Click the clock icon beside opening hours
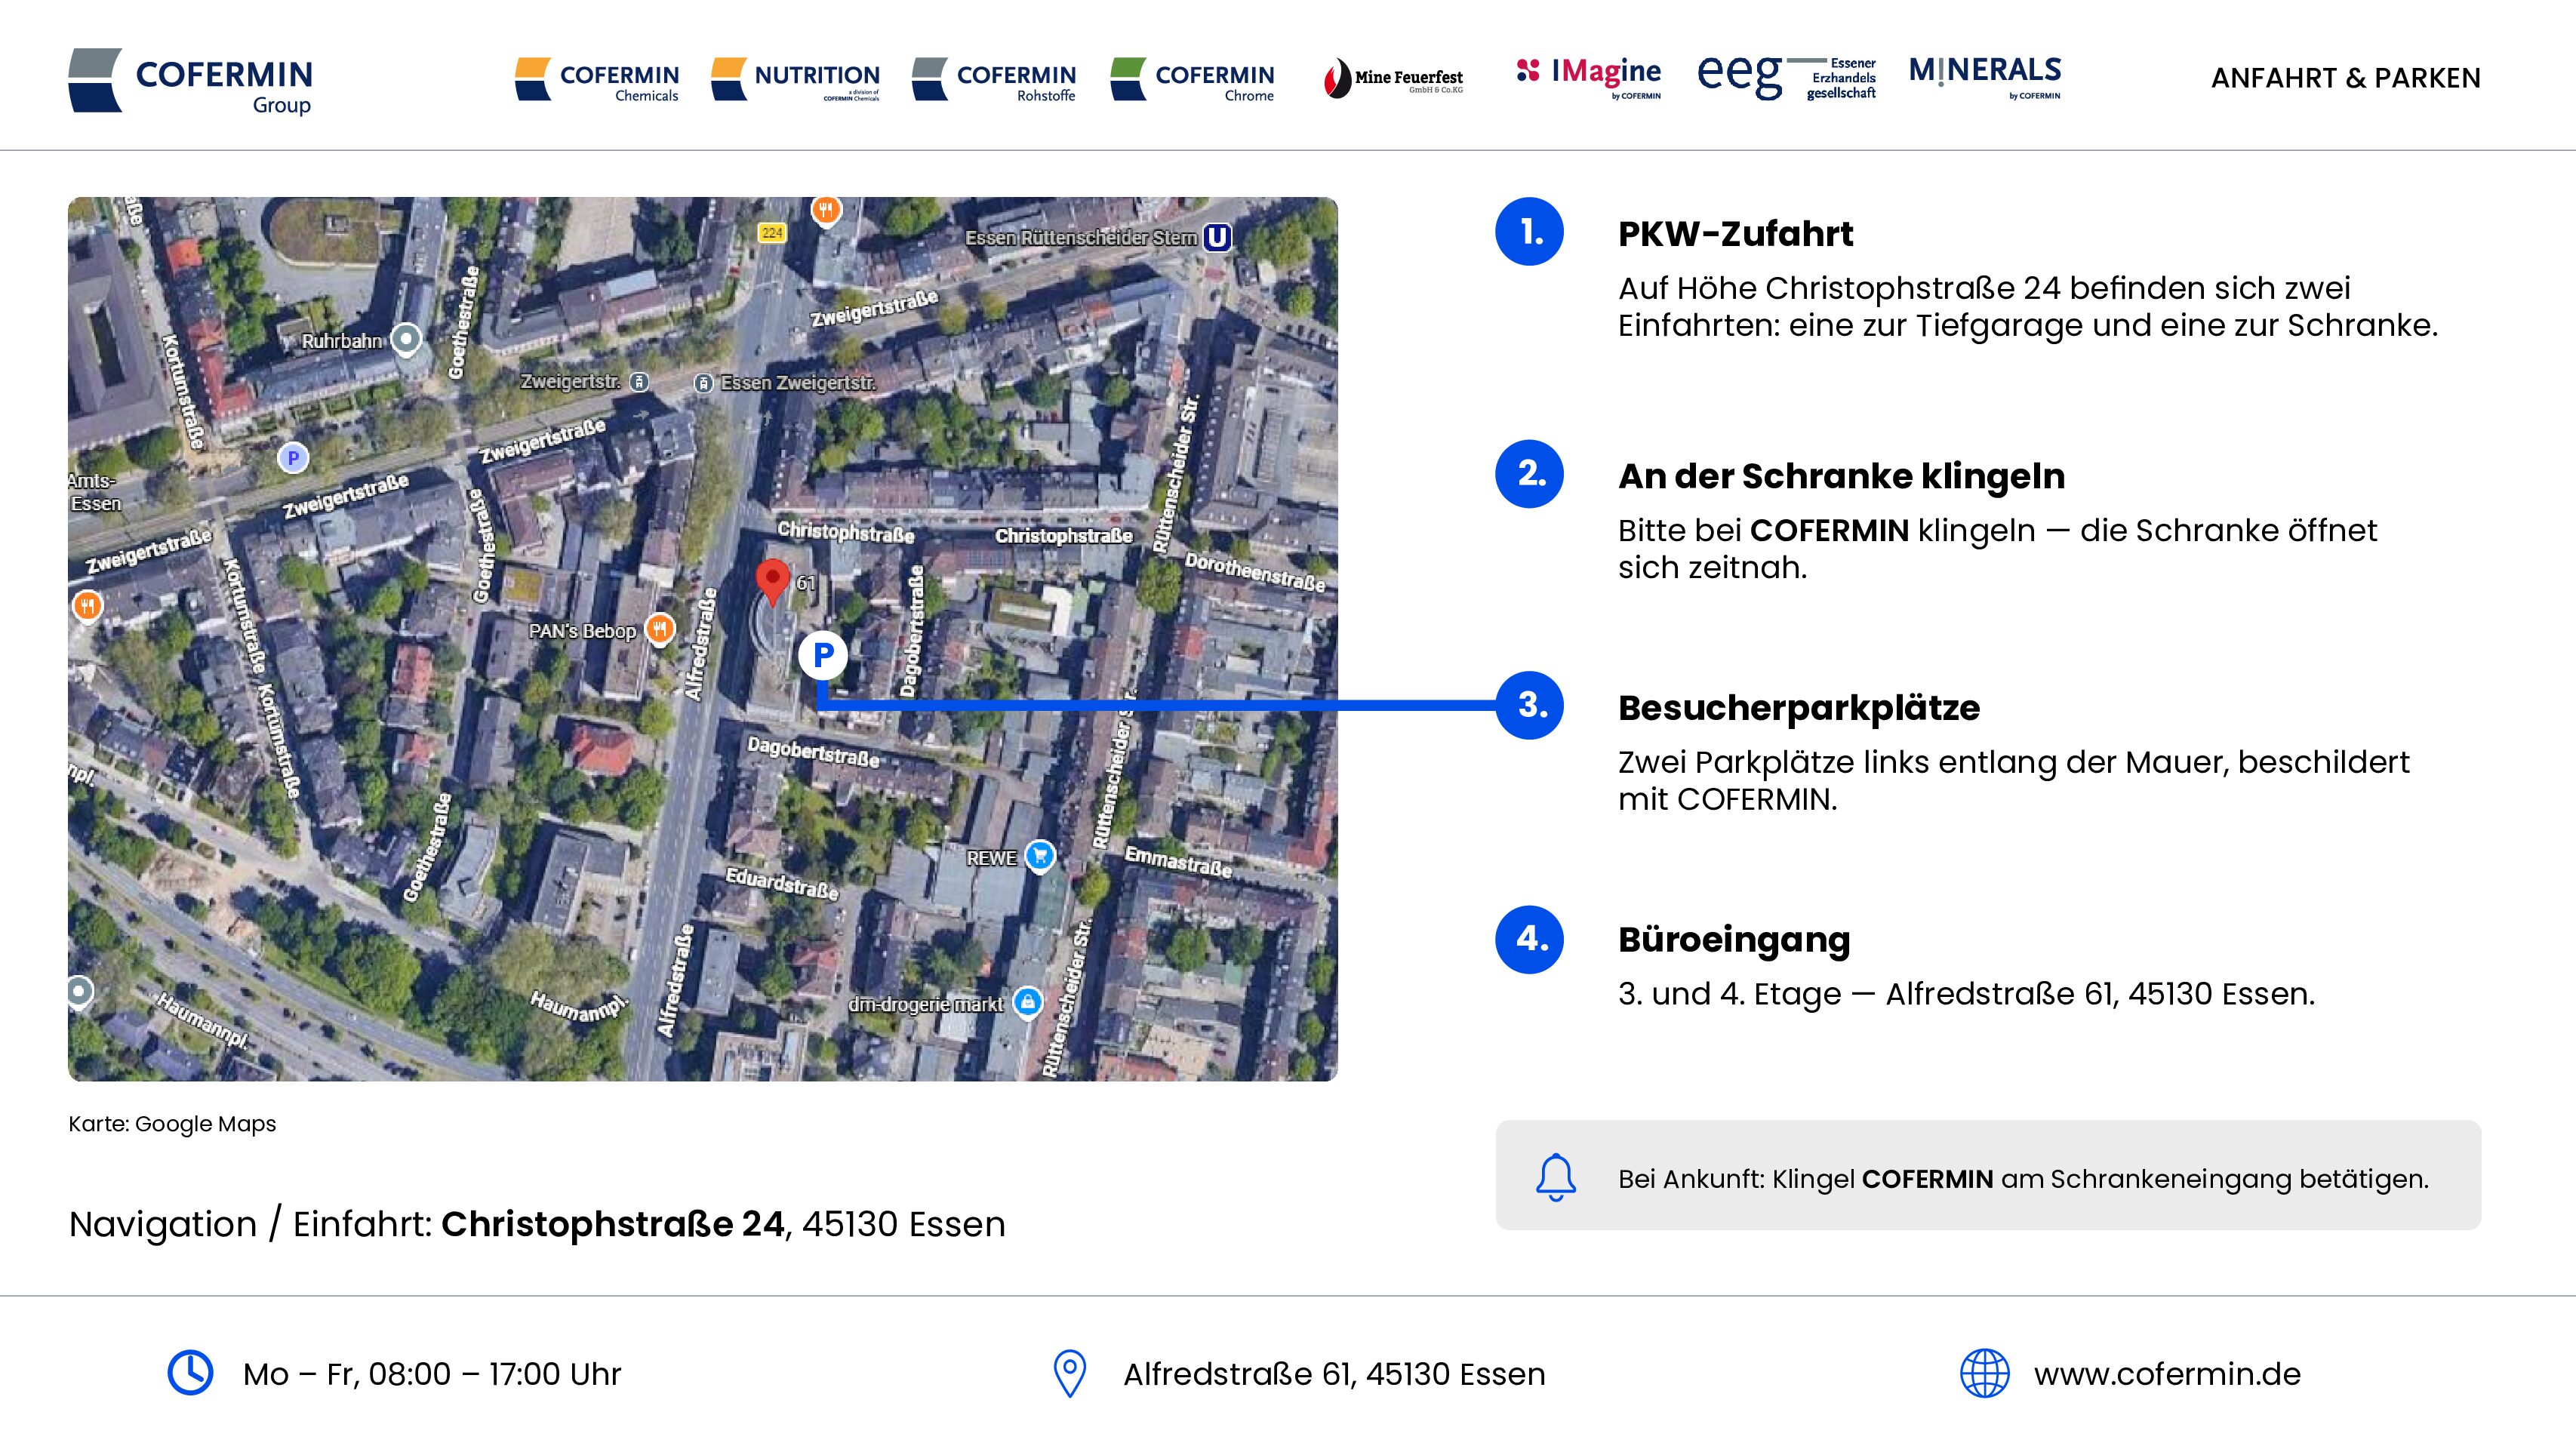Image resolution: width=2576 pixels, height=1449 pixels. pyautogui.click(x=190, y=1373)
